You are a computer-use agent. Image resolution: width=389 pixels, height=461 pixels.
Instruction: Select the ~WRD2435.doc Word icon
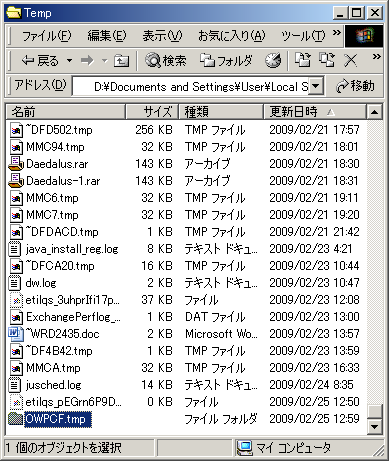point(15,334)
